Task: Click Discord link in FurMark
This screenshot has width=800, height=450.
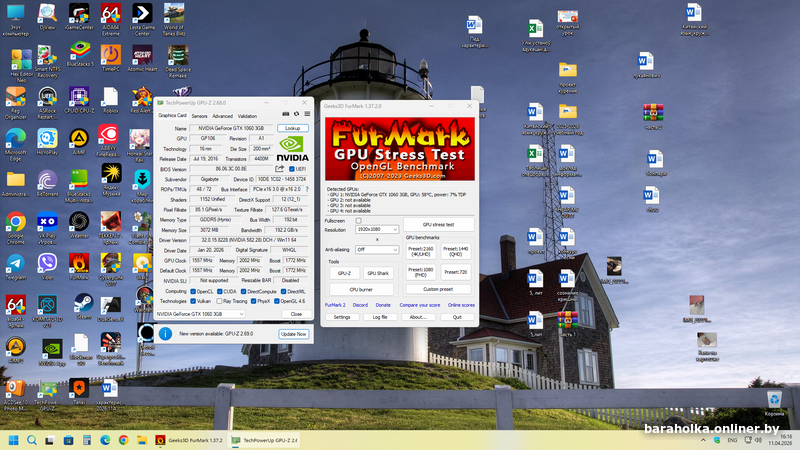Action: (360, 305)
